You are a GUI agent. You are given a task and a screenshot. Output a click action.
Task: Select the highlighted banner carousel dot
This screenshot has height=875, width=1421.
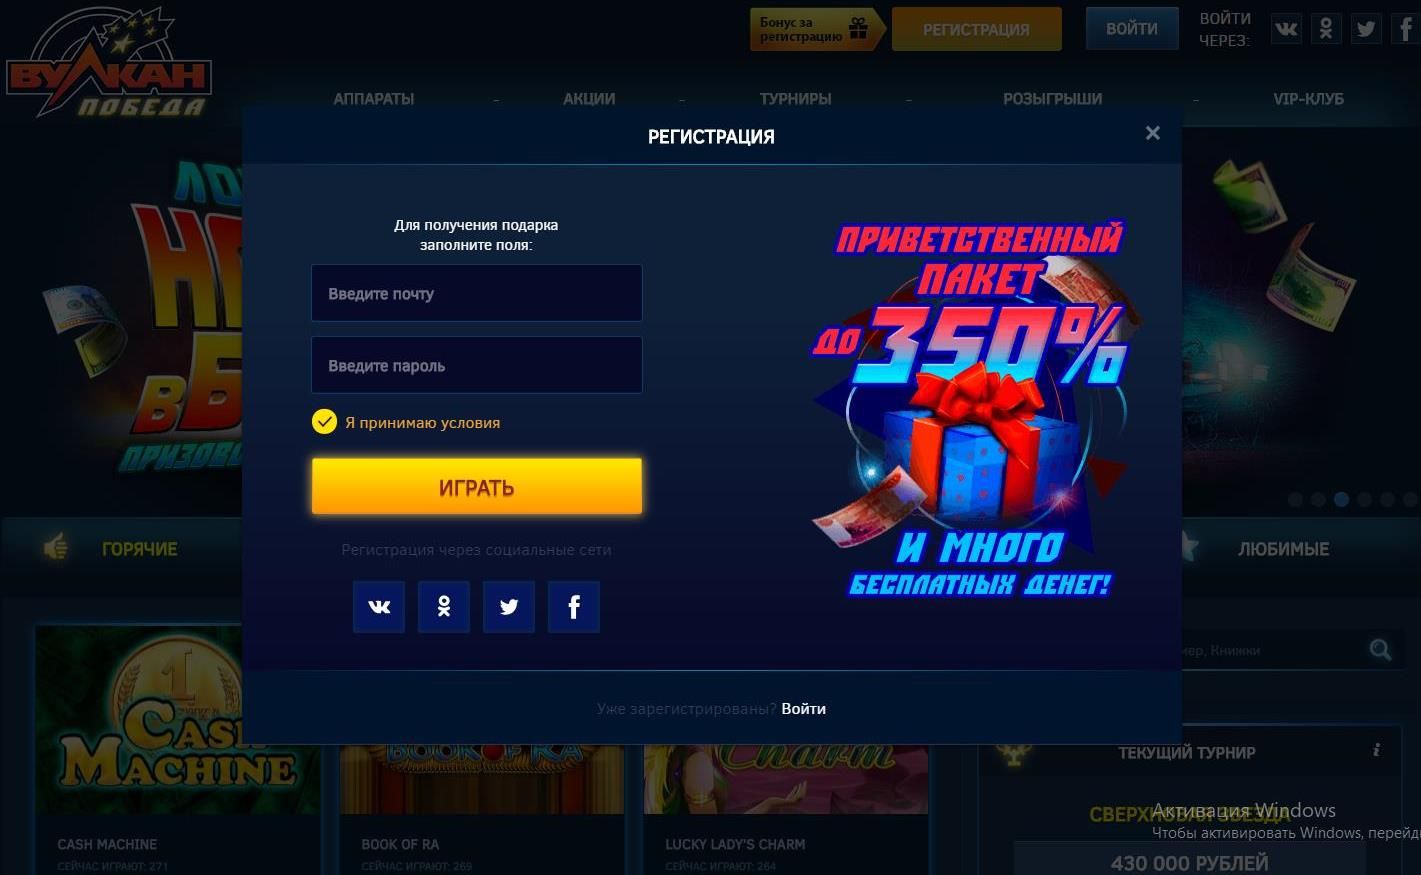1341,499
